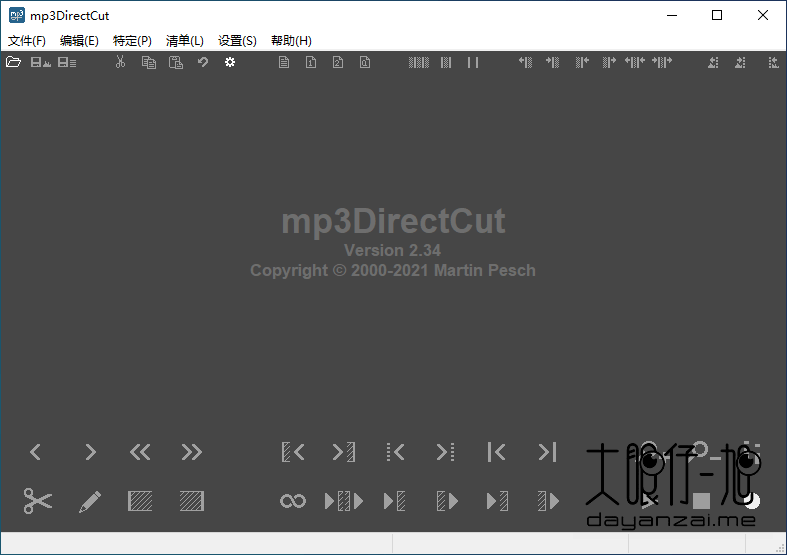Screen dimensions: 787x555
Task: Move selection end left via toolbar icon
Action: point(582,62)
